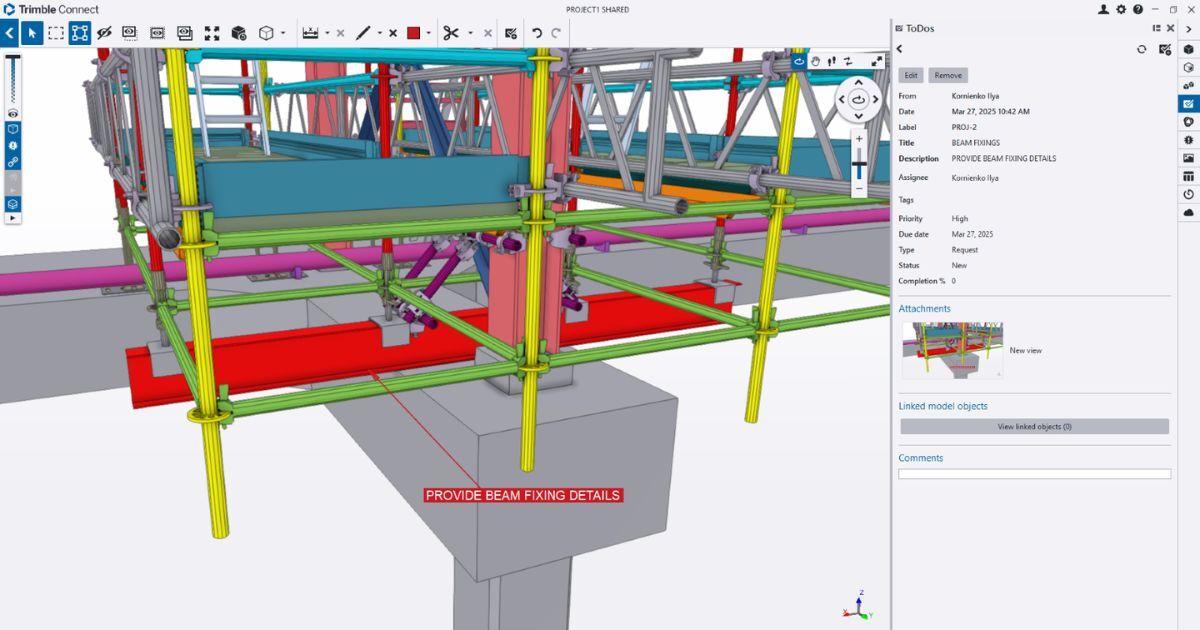Select the scissors clip plane tool
This screenshot has width=1200, height=630.
coord(451,32)
